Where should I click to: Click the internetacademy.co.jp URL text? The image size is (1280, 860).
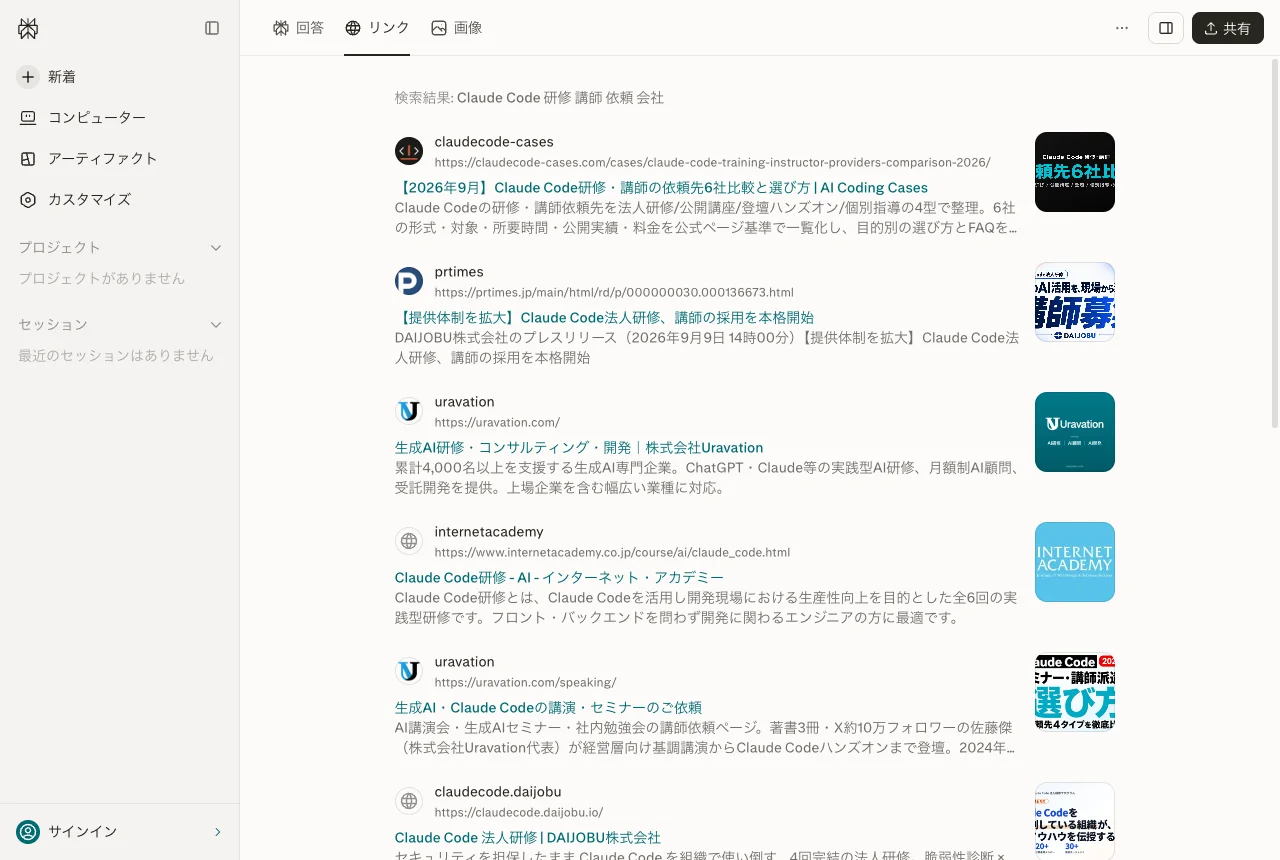(x=613, y=552)
